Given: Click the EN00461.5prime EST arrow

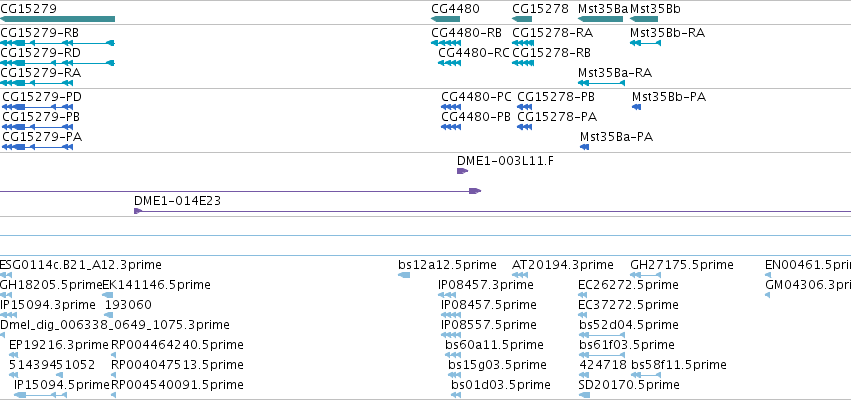Looking at the screenshot, I should (768, 275).
